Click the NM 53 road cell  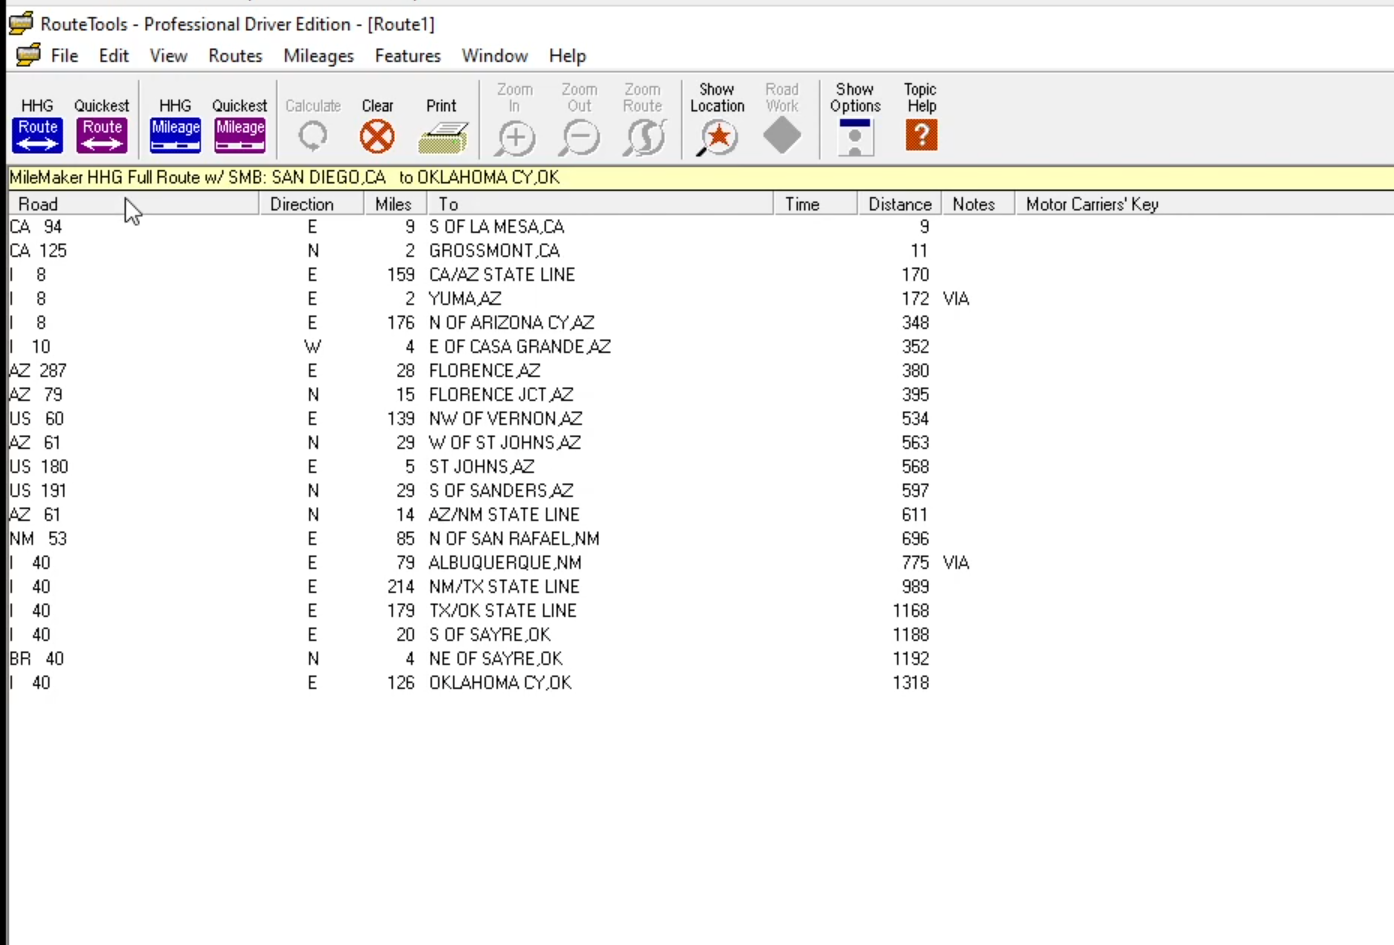38,539
